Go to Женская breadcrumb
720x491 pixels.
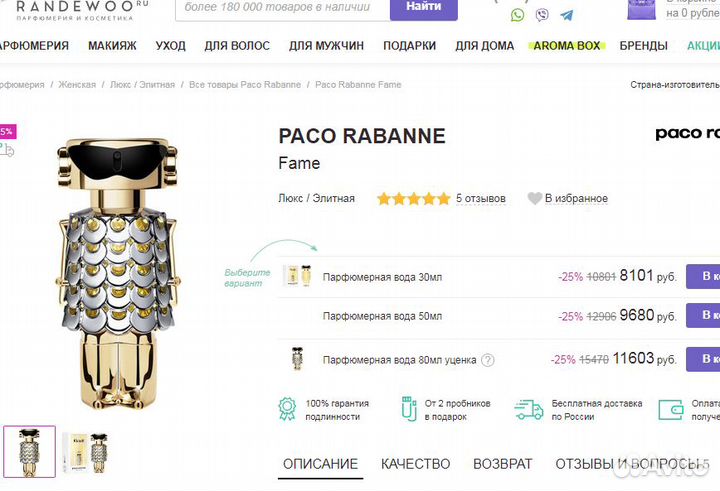77,85
